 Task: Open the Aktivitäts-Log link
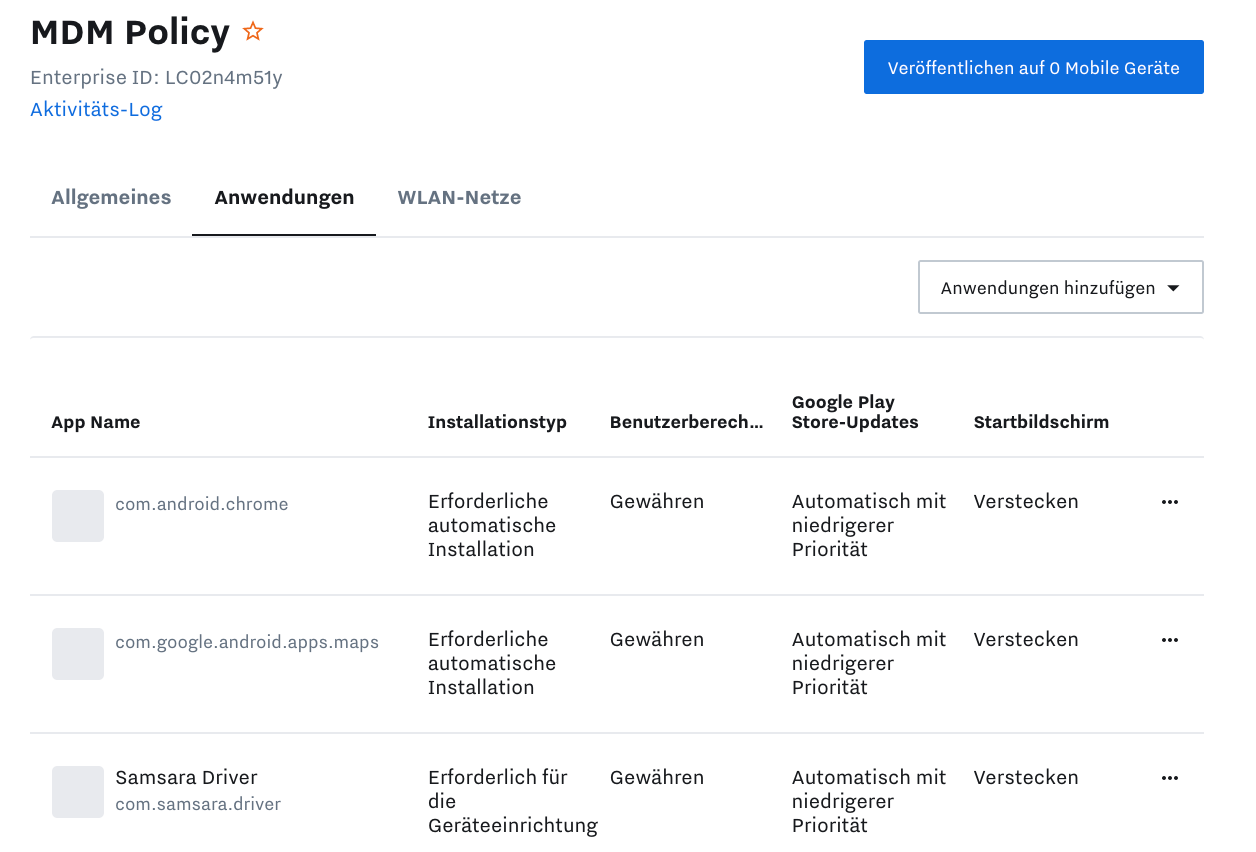[x=96, y=110]
